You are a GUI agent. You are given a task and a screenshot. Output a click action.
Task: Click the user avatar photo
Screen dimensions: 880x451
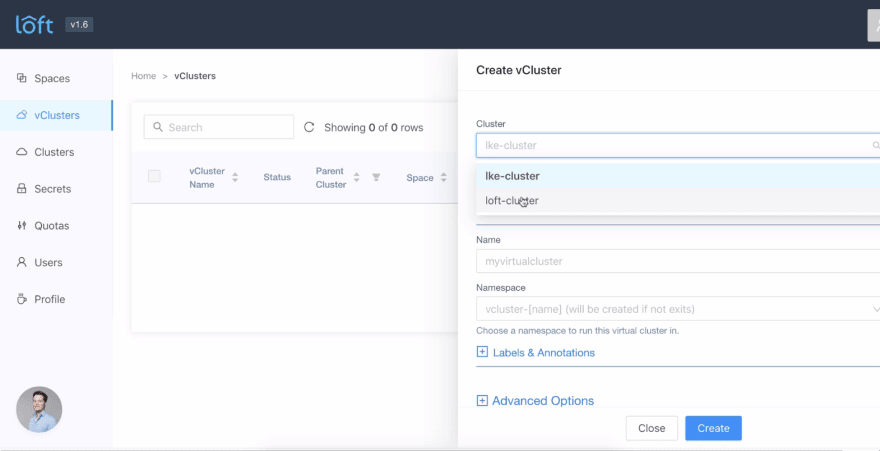pyautogui.click(x=39, y=409)
